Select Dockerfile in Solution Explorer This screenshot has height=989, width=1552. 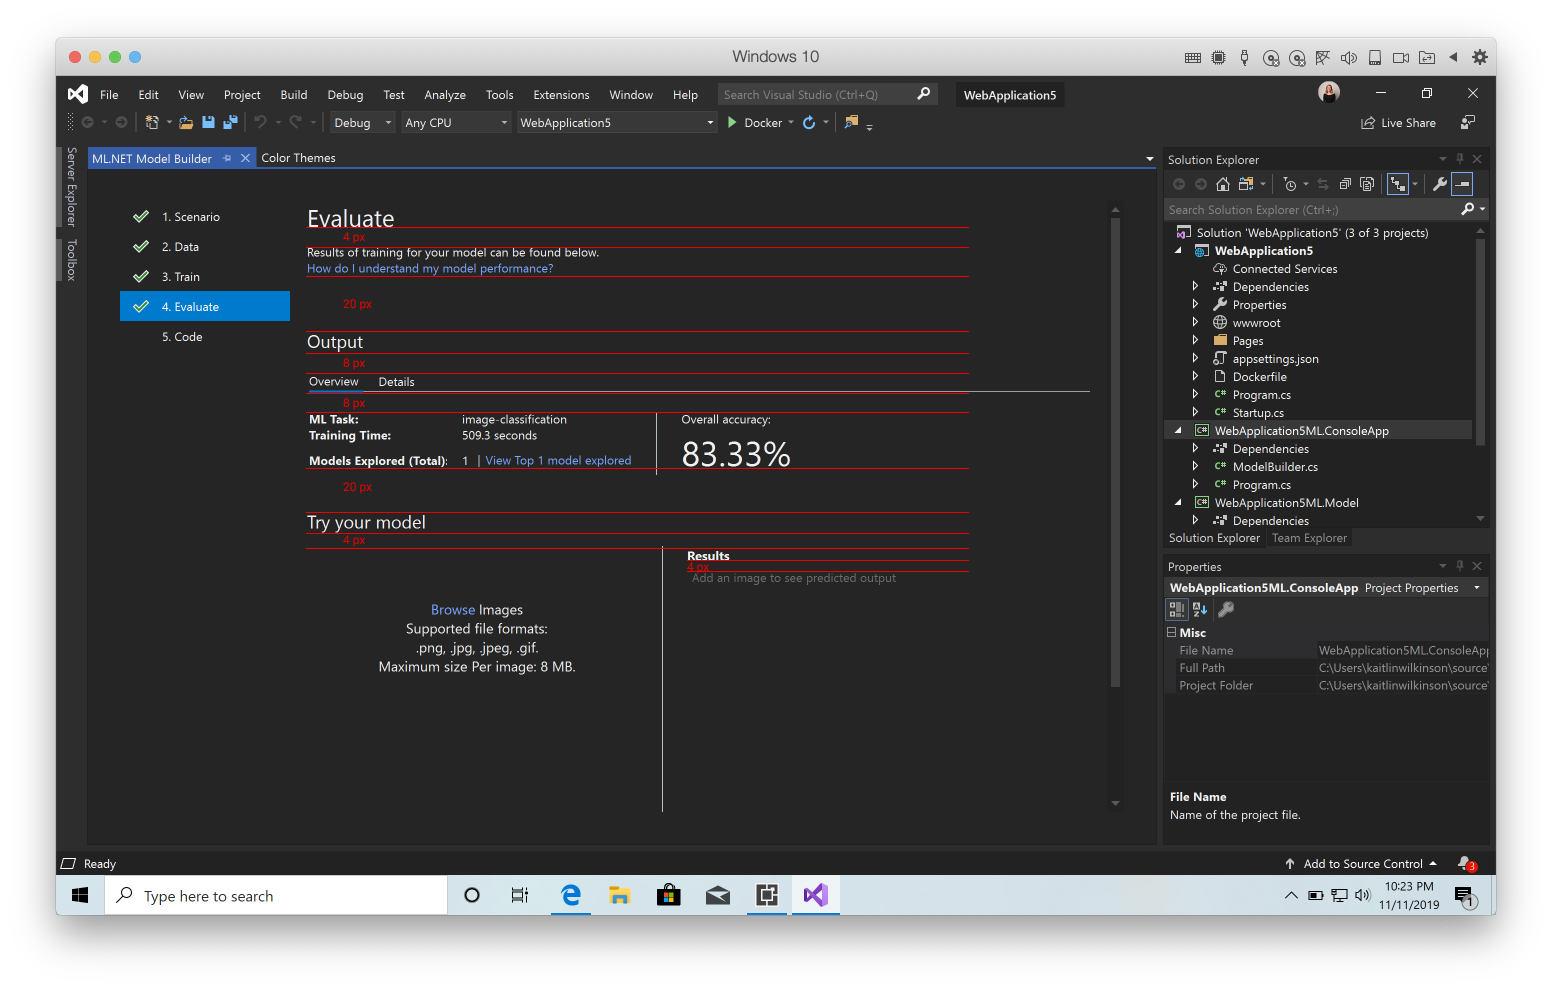(x=1260, y=377)
